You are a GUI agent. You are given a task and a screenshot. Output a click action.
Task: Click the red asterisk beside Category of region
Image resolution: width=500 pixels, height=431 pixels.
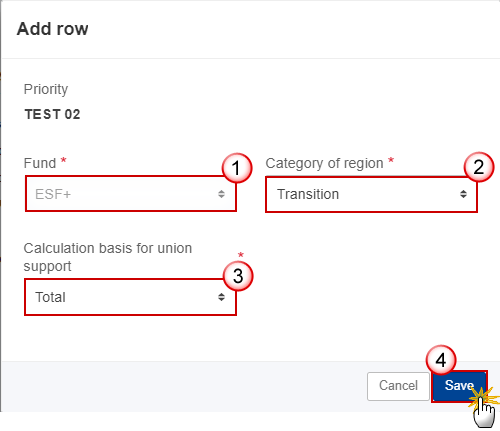point(391,160)
